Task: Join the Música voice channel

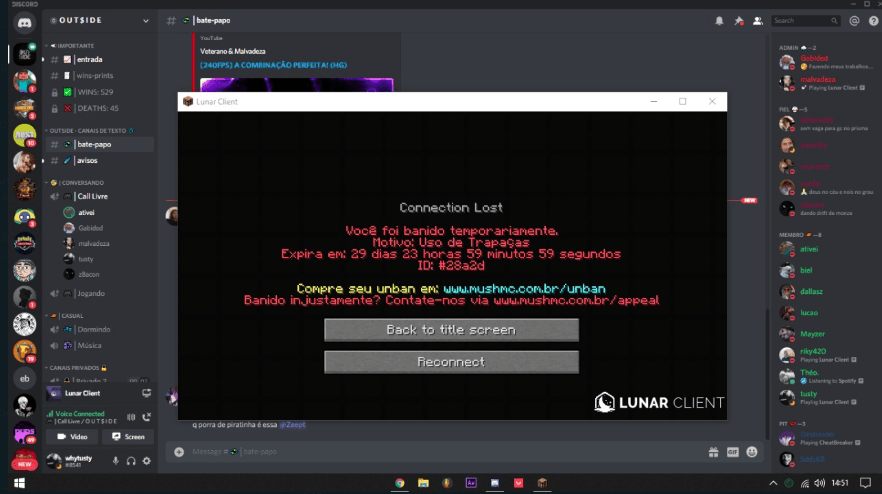Action: pos(99,345)
